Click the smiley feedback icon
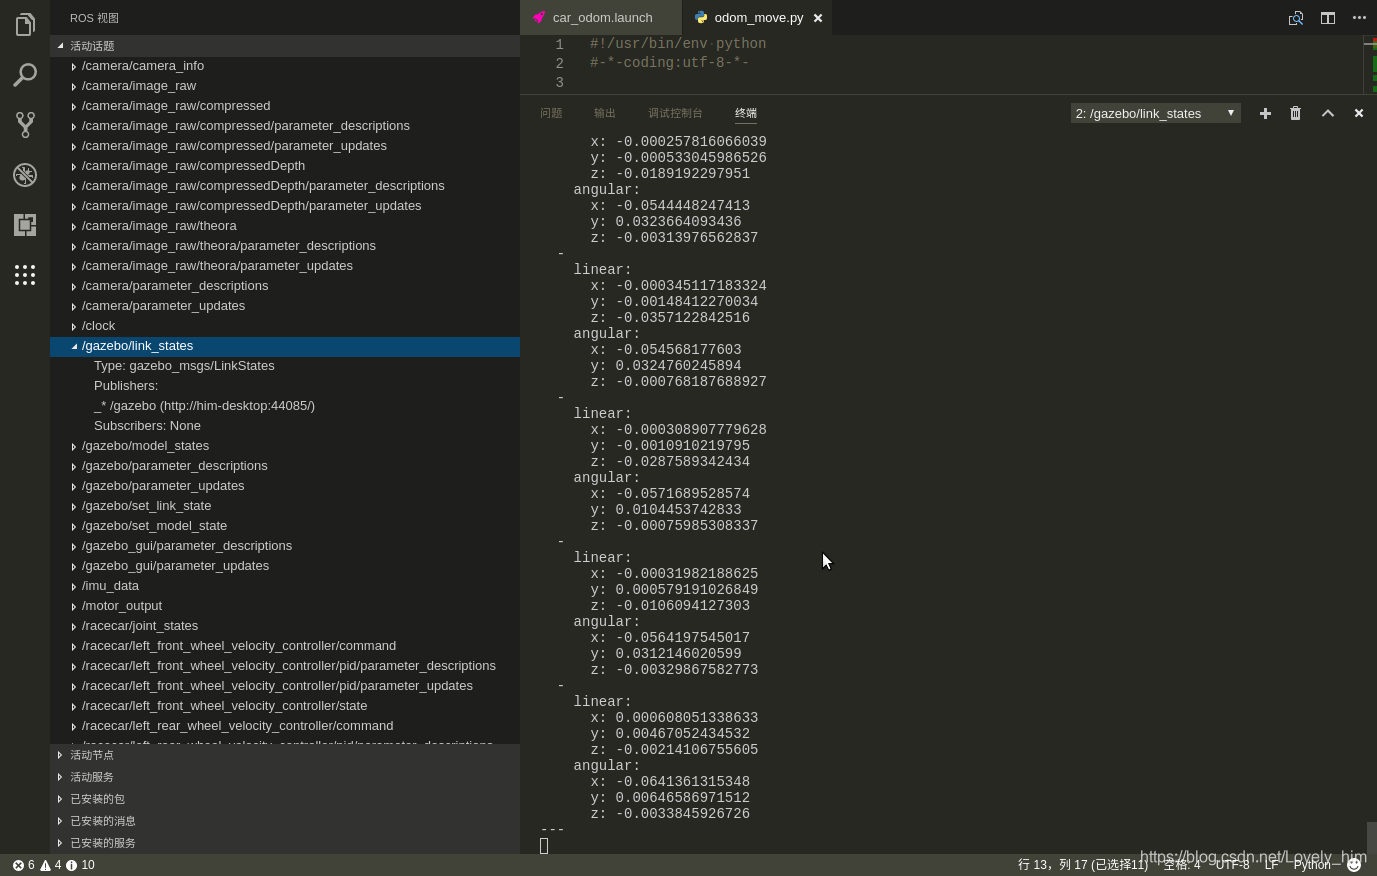 pos(1354,865)
